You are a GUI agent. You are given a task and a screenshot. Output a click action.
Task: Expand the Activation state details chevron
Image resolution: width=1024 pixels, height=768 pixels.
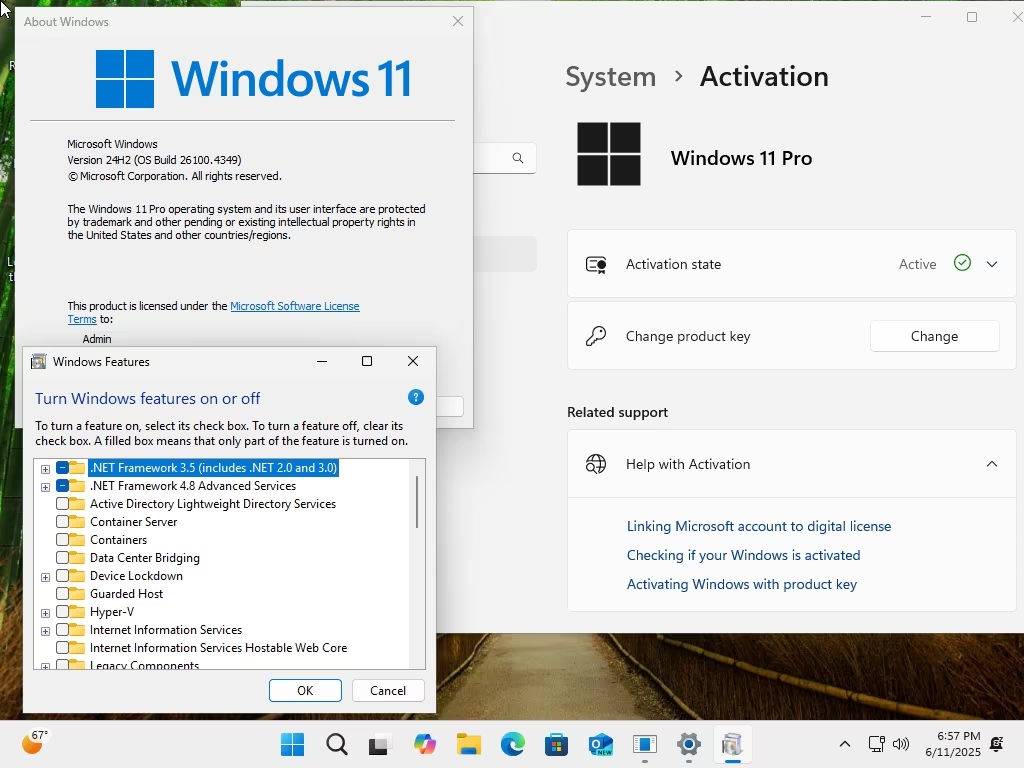pyautogui.click(x=991, y=264)
